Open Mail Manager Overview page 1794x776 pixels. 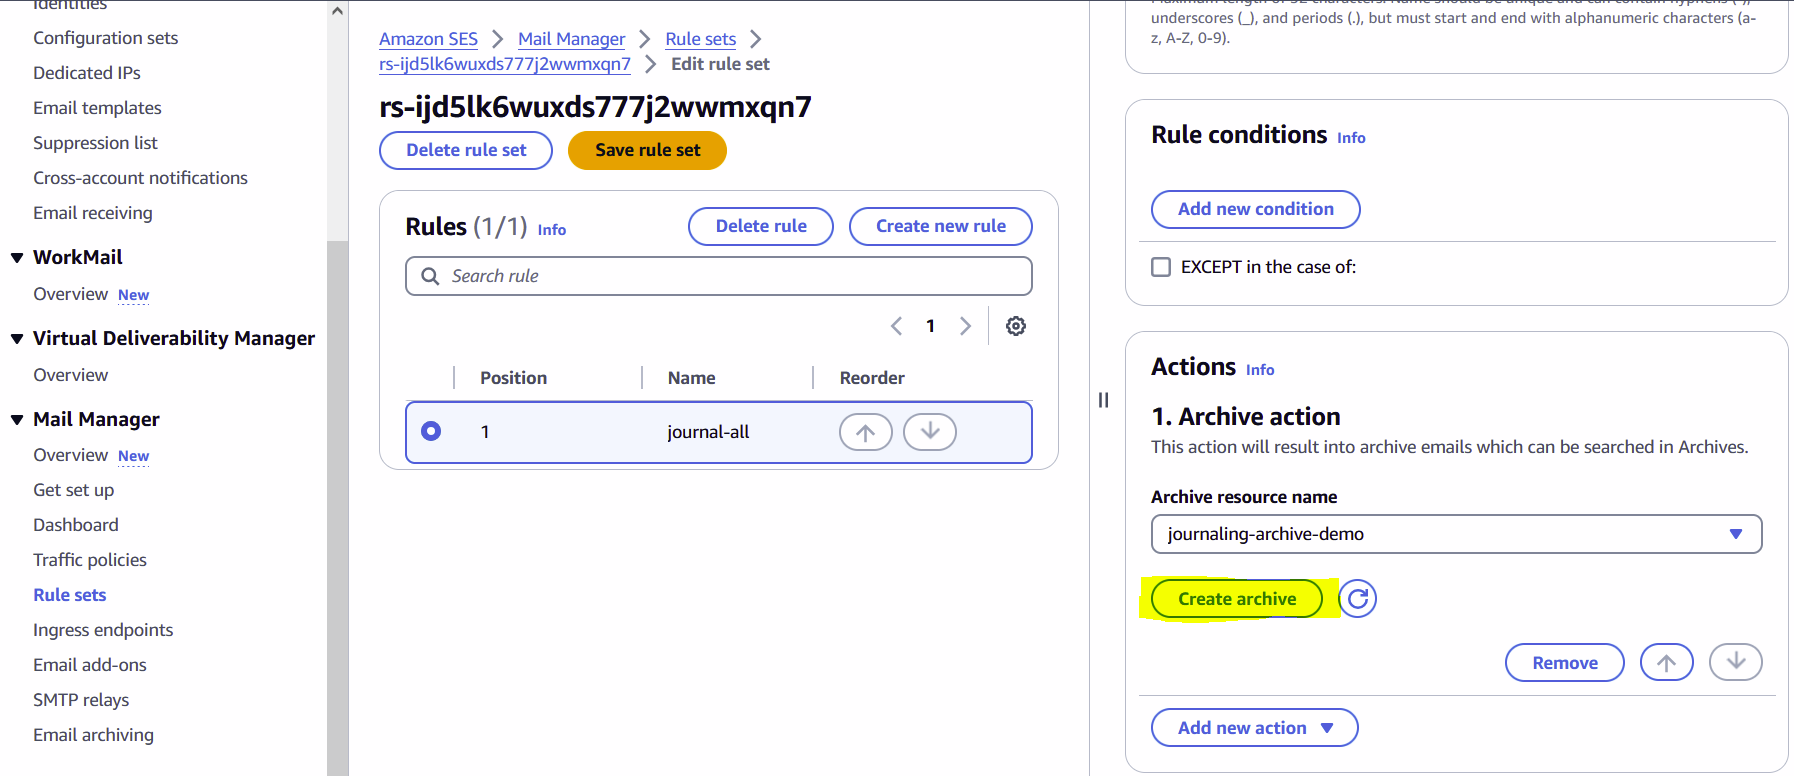click(70, 455)
